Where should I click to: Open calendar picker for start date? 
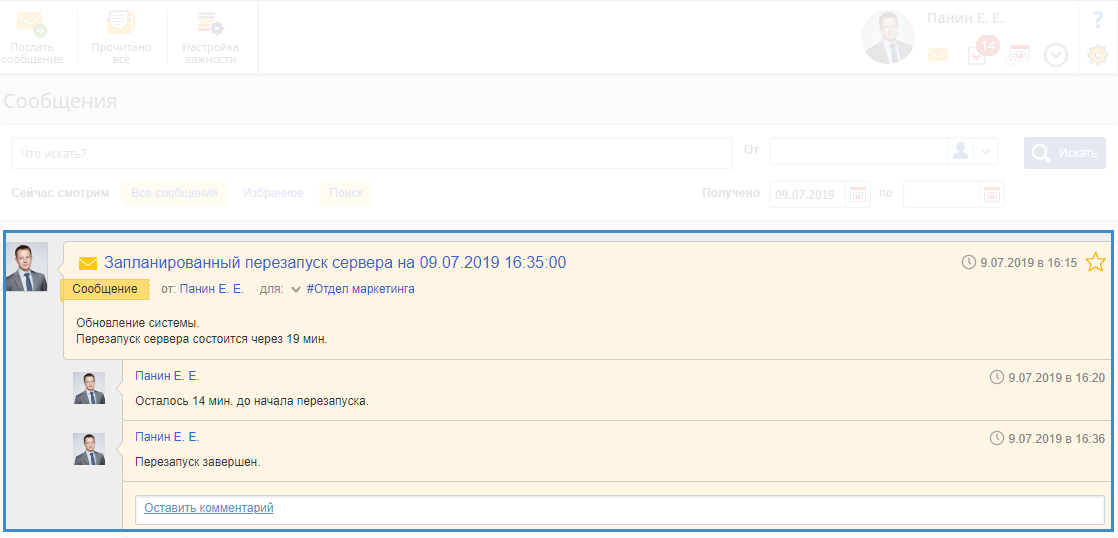[x=858, y=194]
